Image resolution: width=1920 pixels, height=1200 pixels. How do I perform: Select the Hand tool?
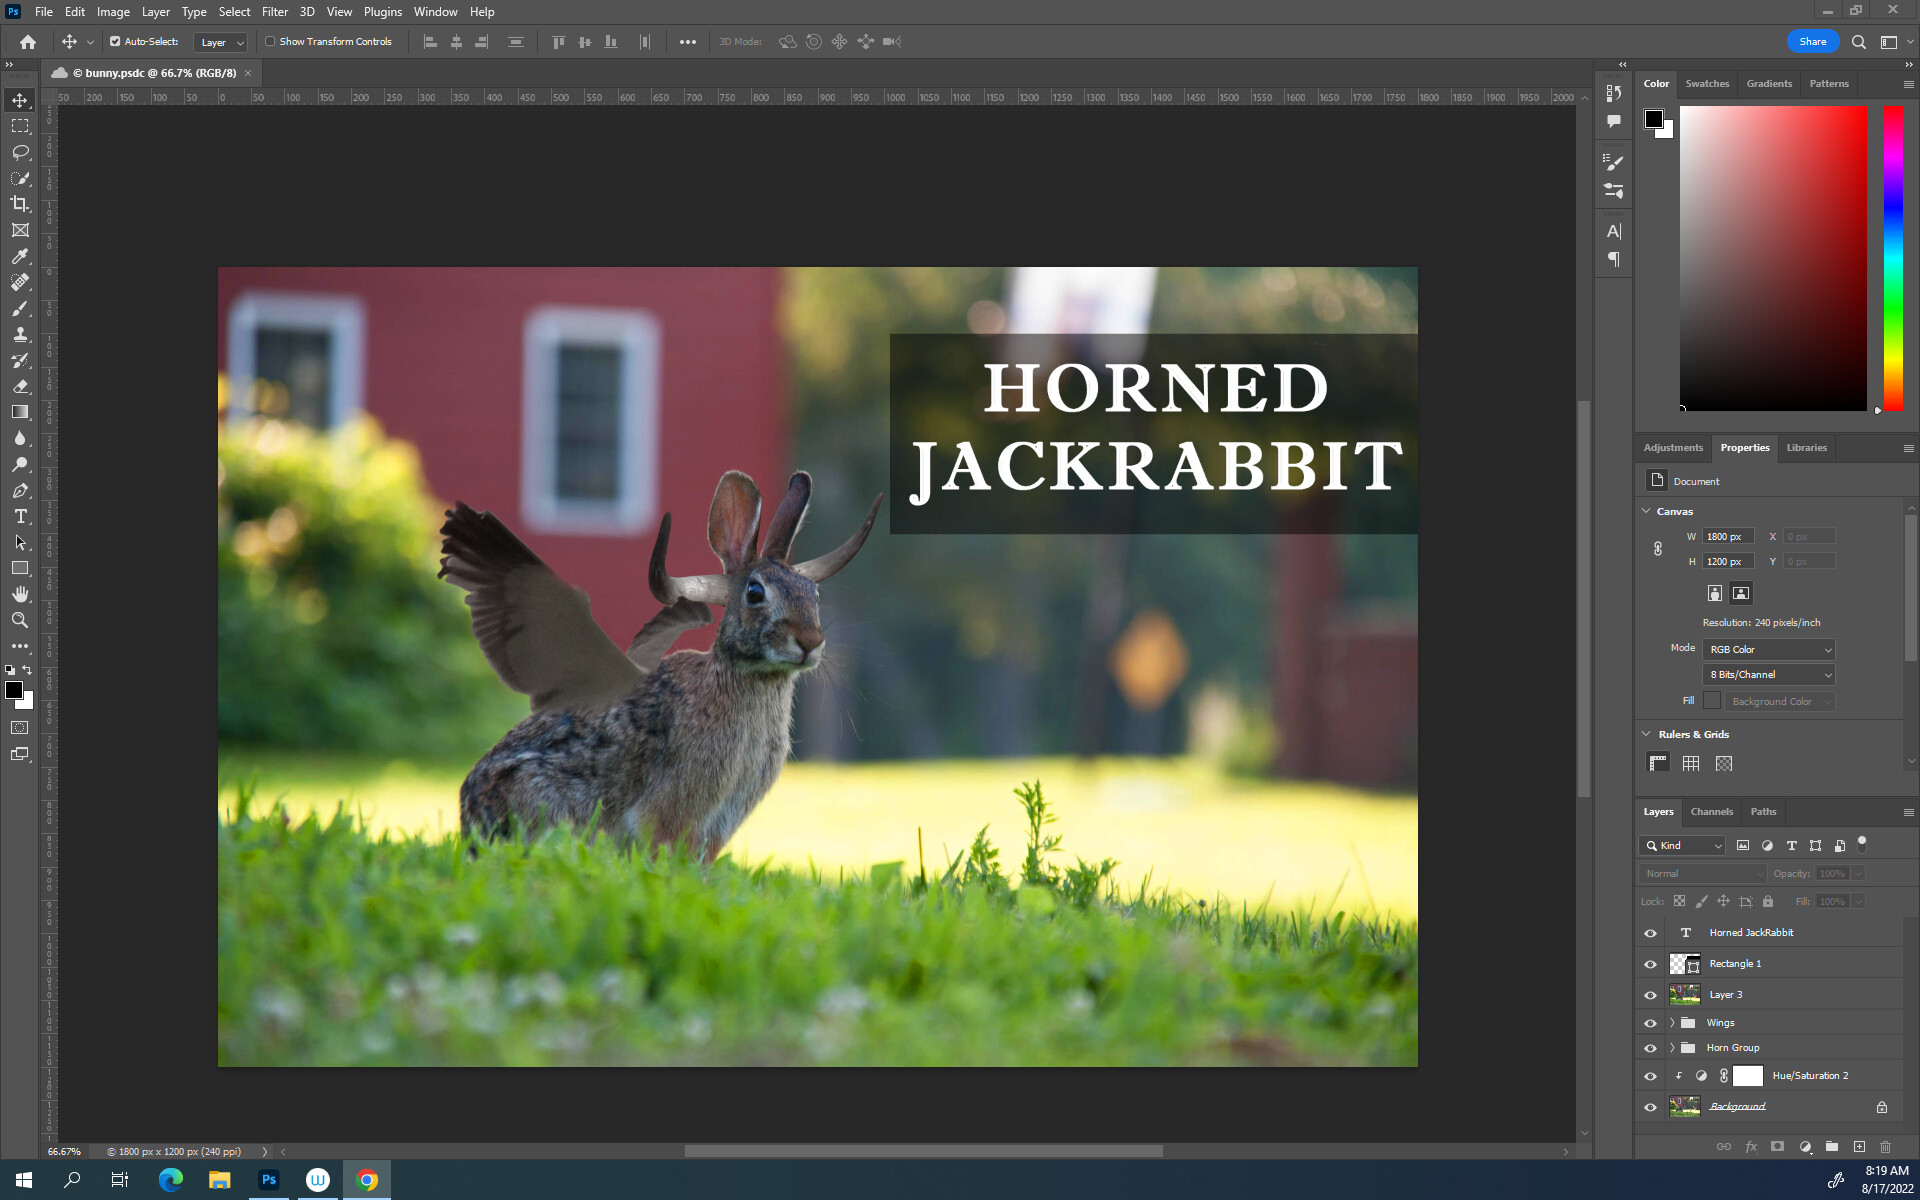20,594
